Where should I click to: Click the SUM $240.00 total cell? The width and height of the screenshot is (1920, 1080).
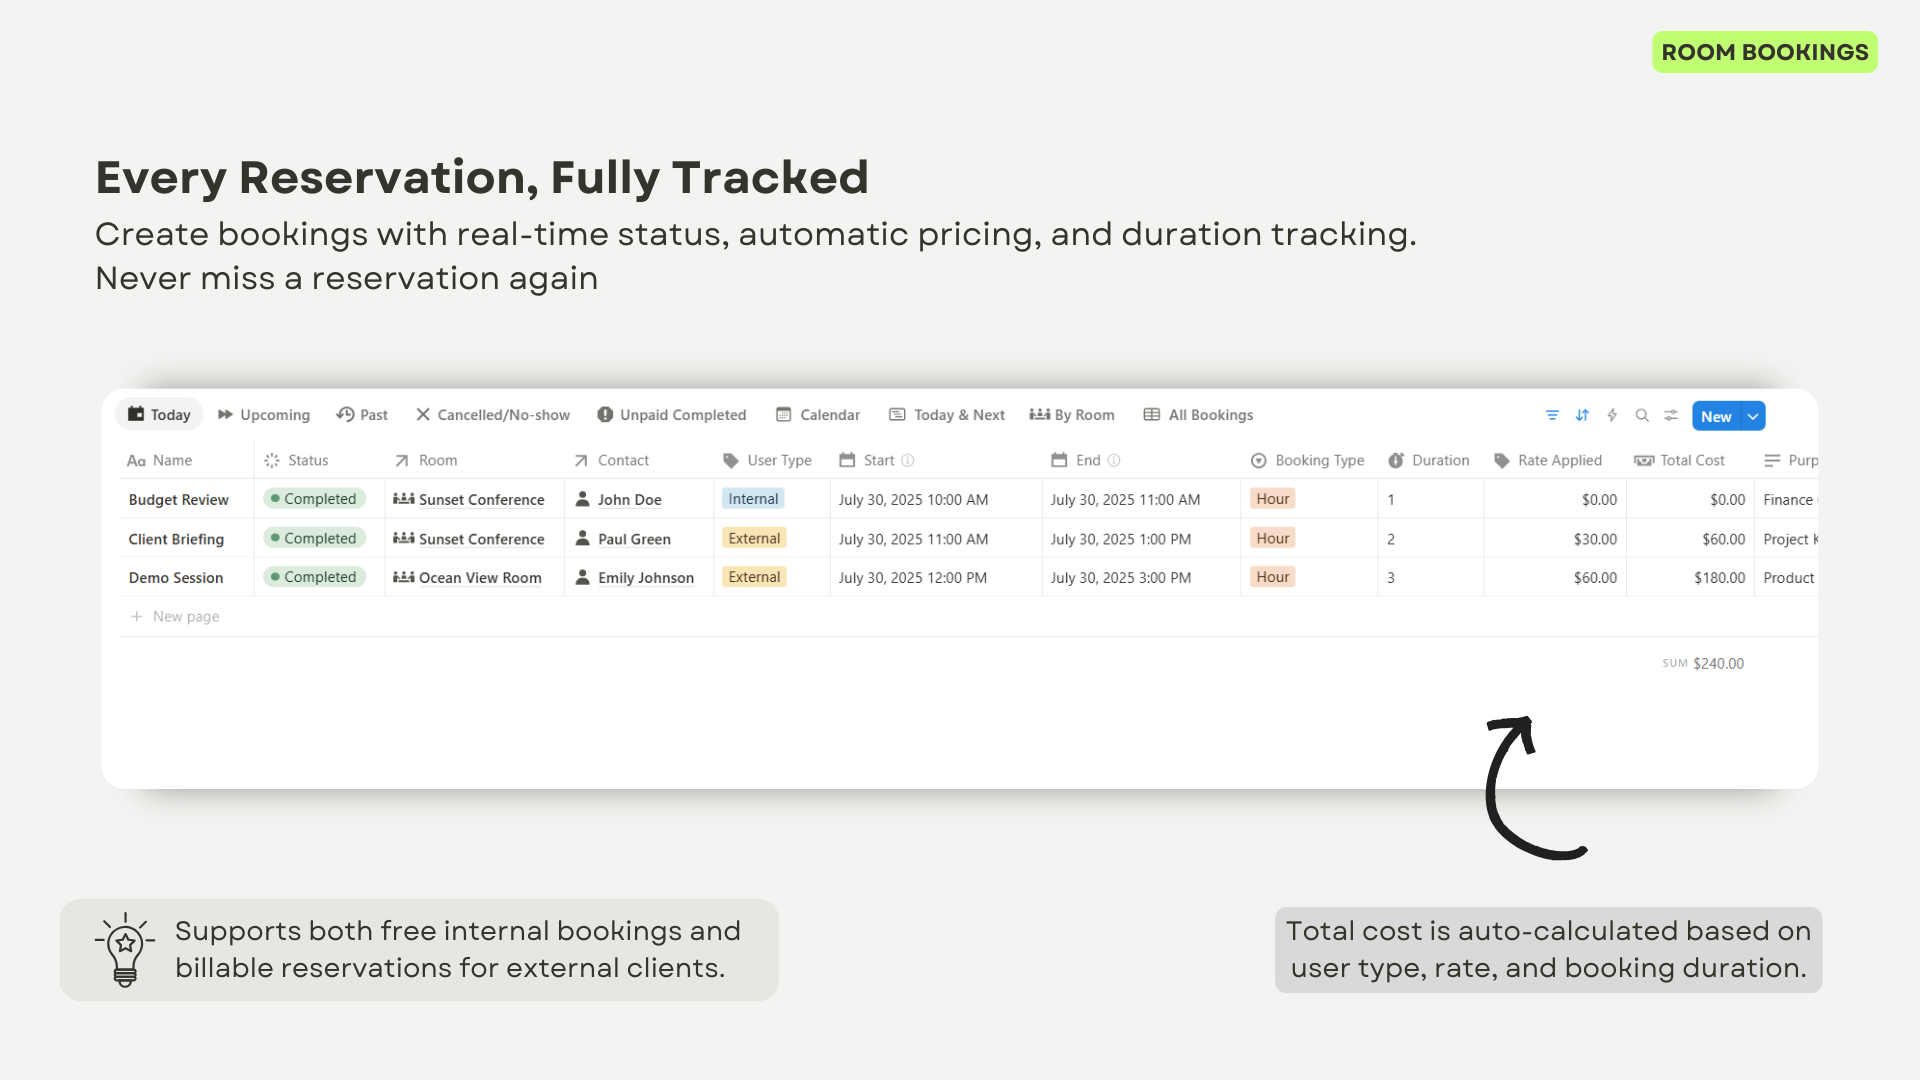(x=1703, y=663)
